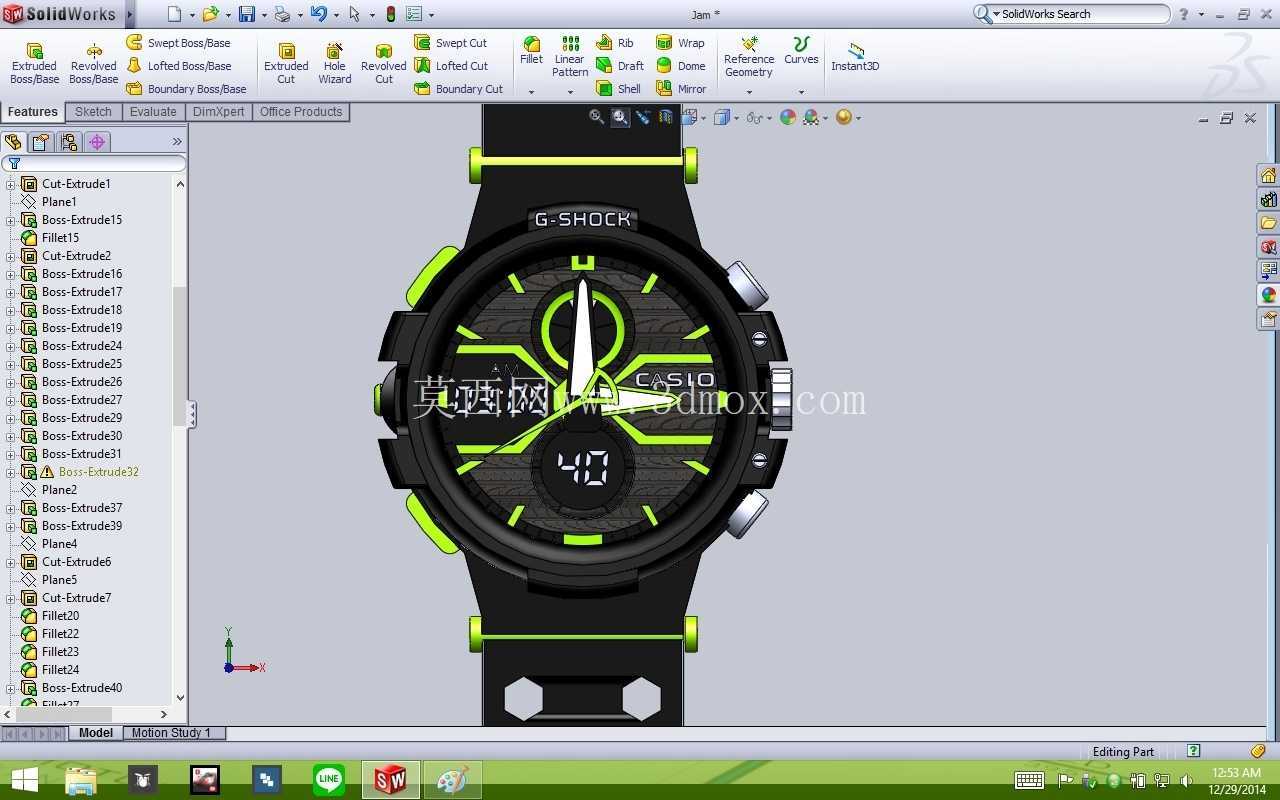Open LINE app from Windows taskbar
Screen dimensions: 1280x800
329,780
